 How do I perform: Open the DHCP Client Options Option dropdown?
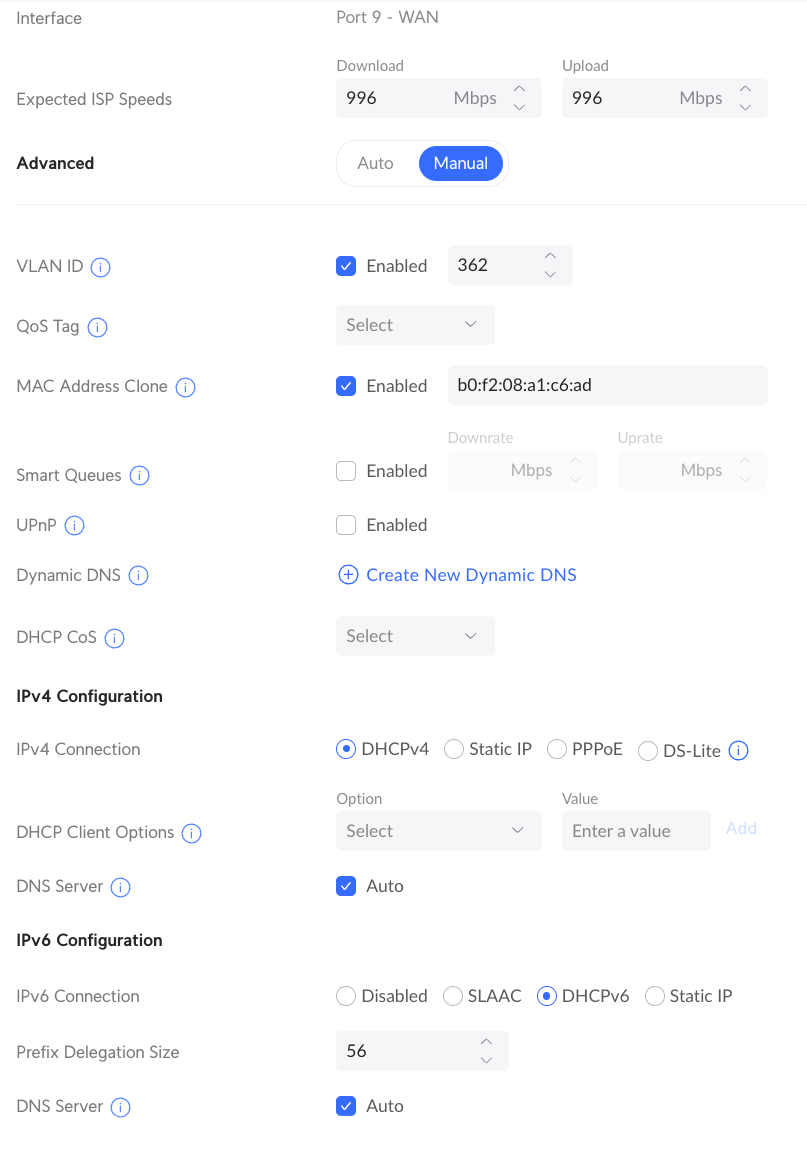pyautogui.click(x=439, y=831)
